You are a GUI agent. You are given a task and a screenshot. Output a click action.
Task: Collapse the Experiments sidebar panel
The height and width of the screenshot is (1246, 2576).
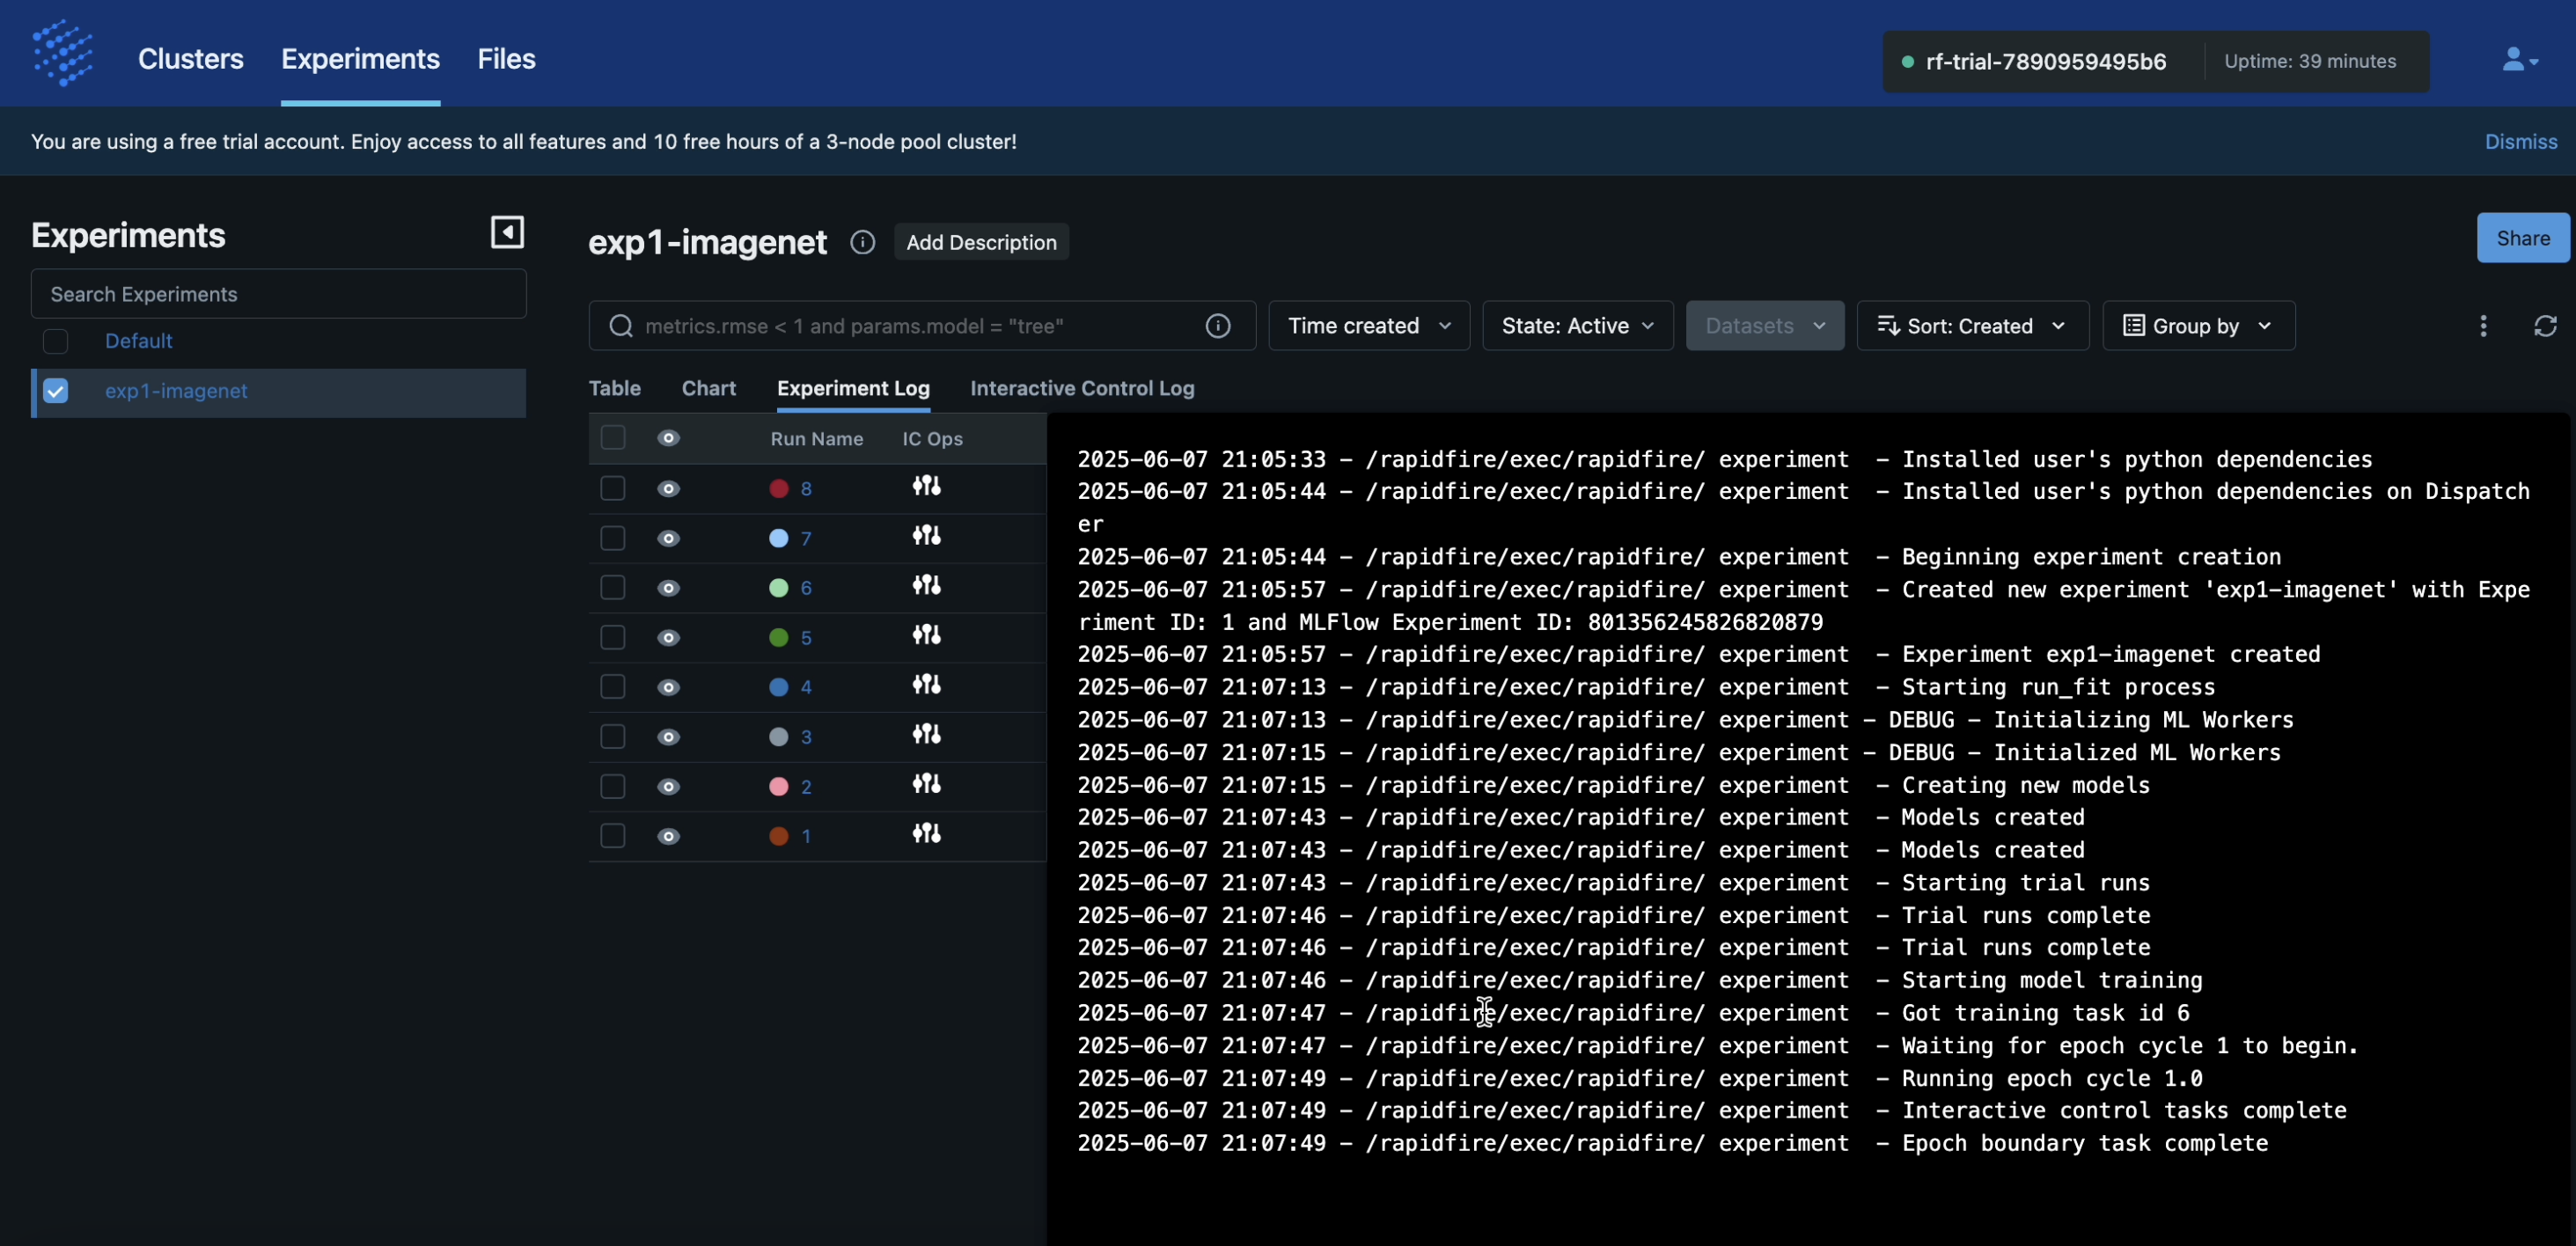[x=507, y=232]
